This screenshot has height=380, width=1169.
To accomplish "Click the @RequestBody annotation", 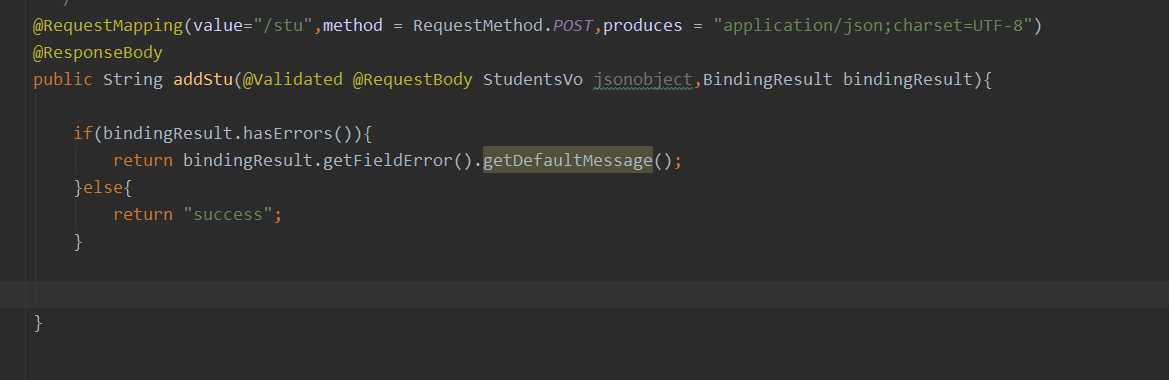I will [412, 80].
